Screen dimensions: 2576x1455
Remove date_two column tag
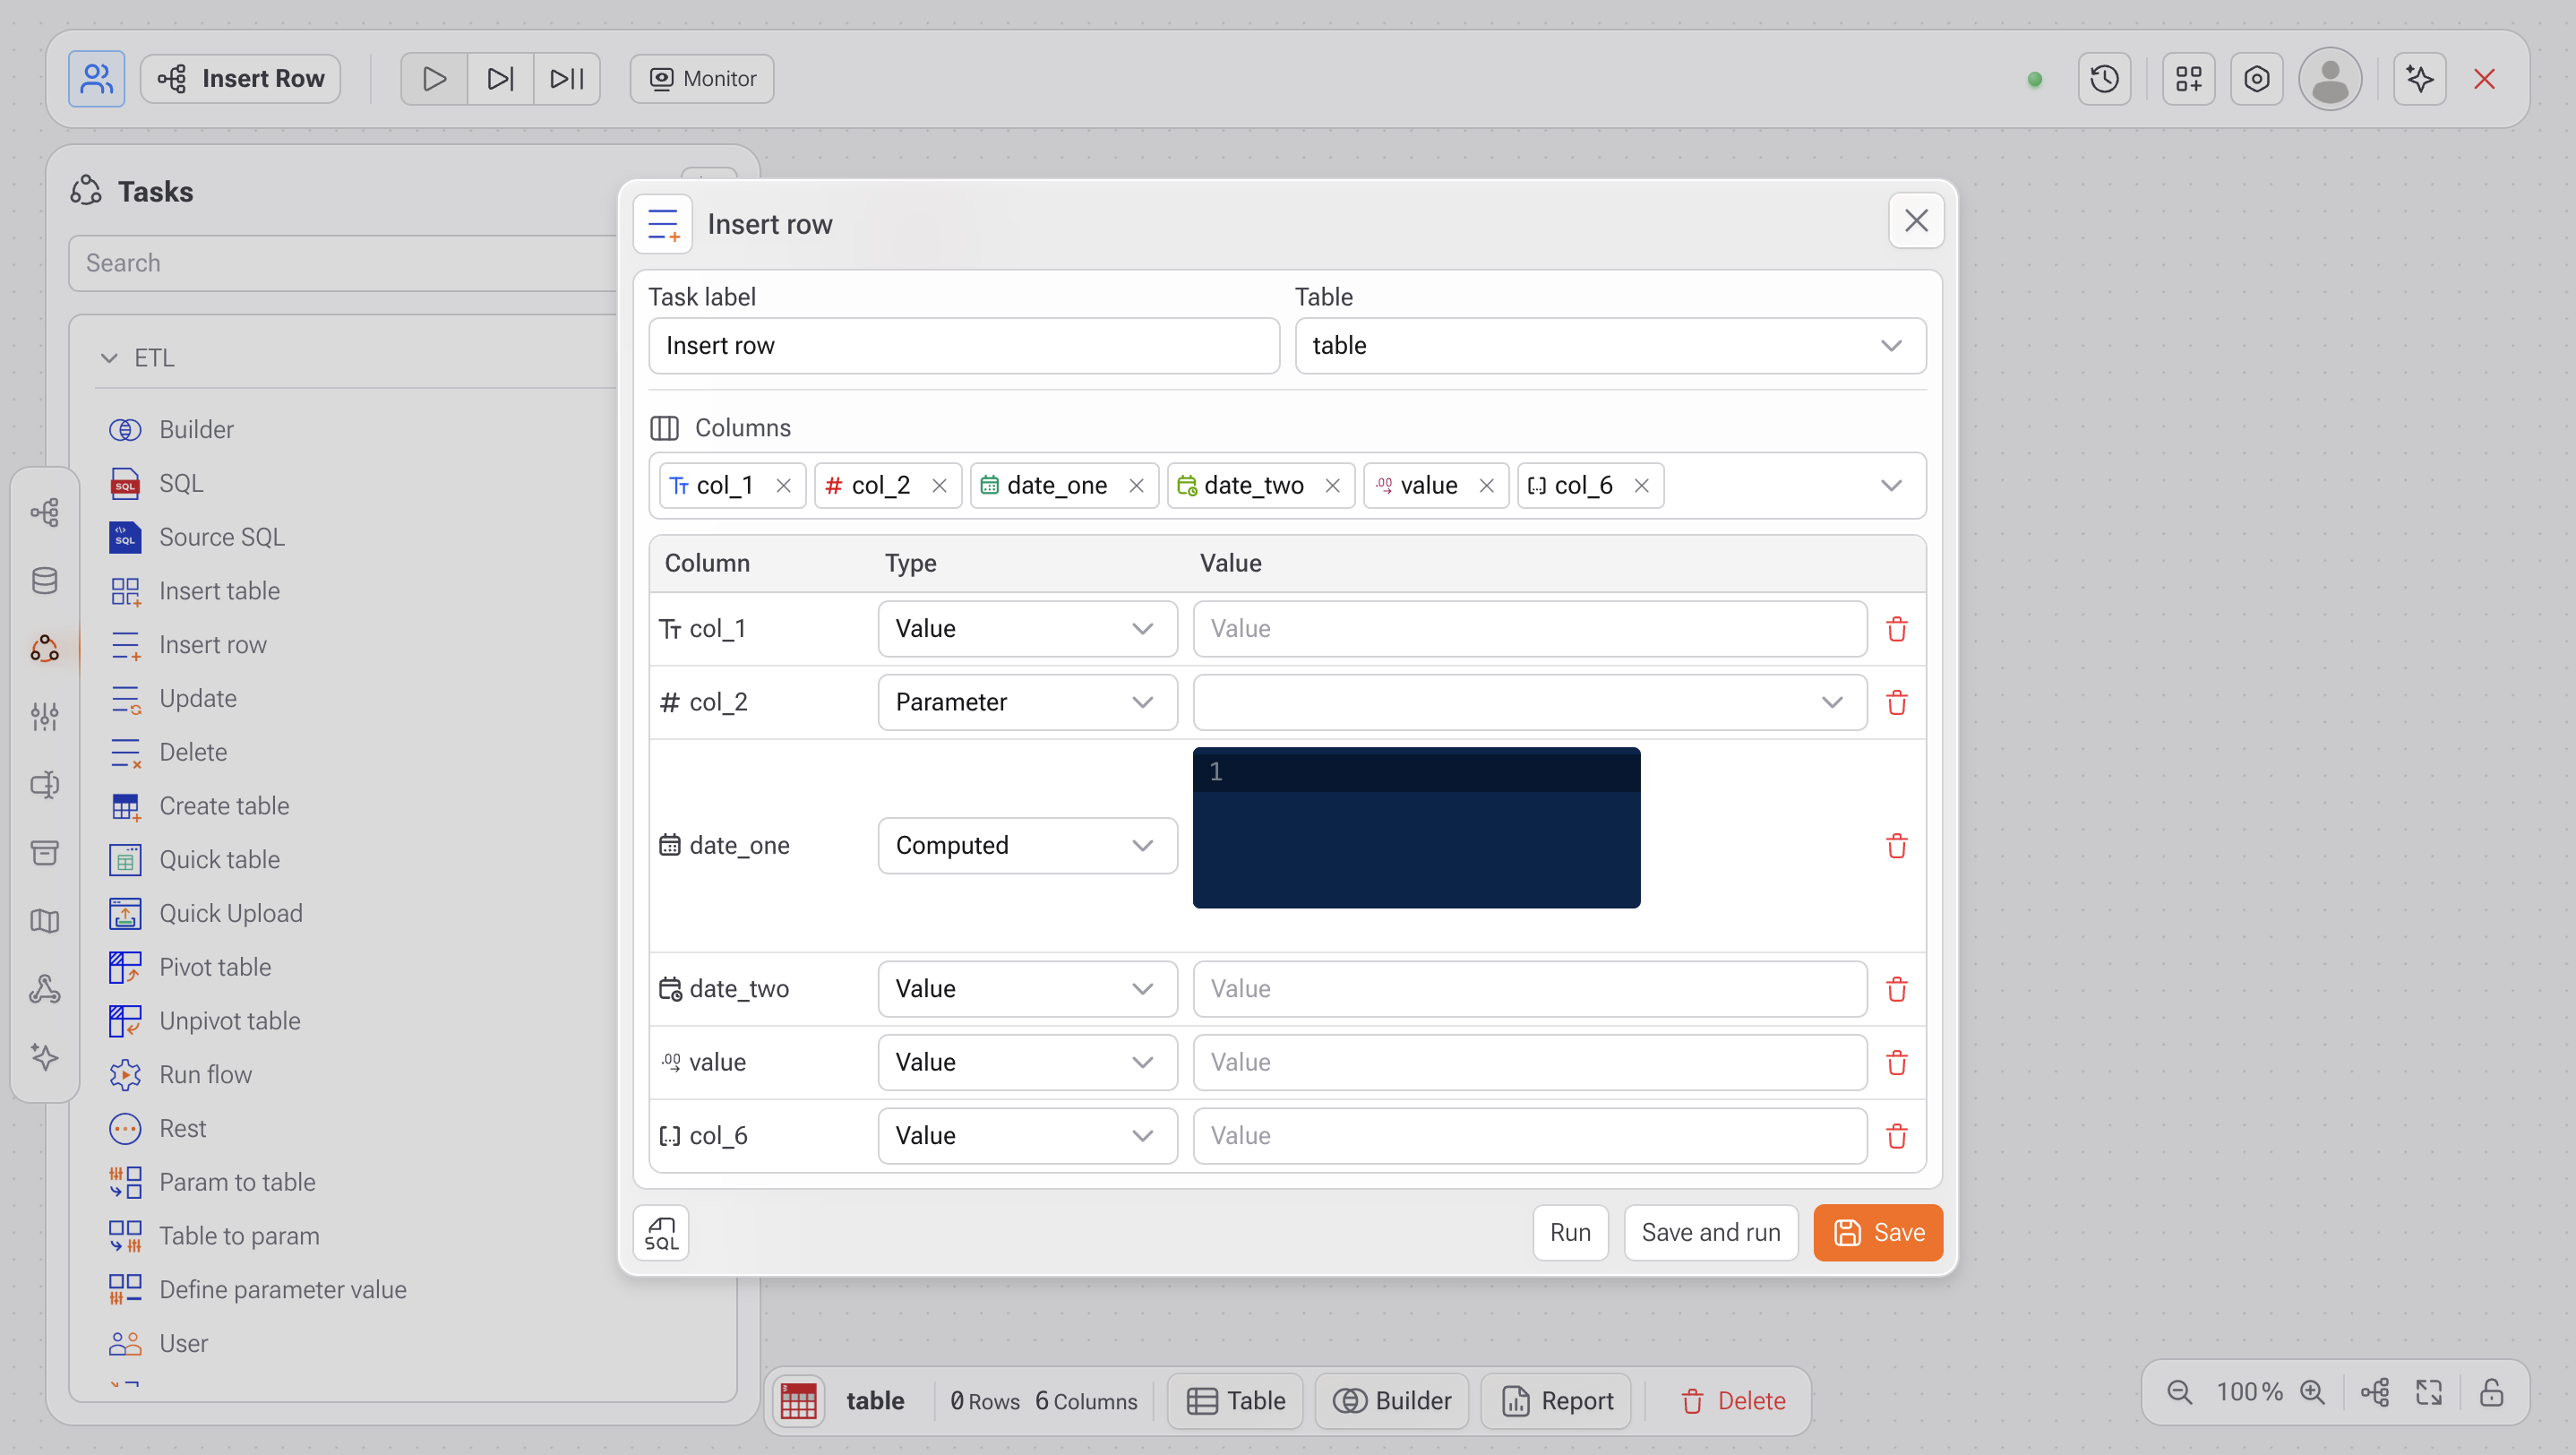click(x=1332, y=486)
